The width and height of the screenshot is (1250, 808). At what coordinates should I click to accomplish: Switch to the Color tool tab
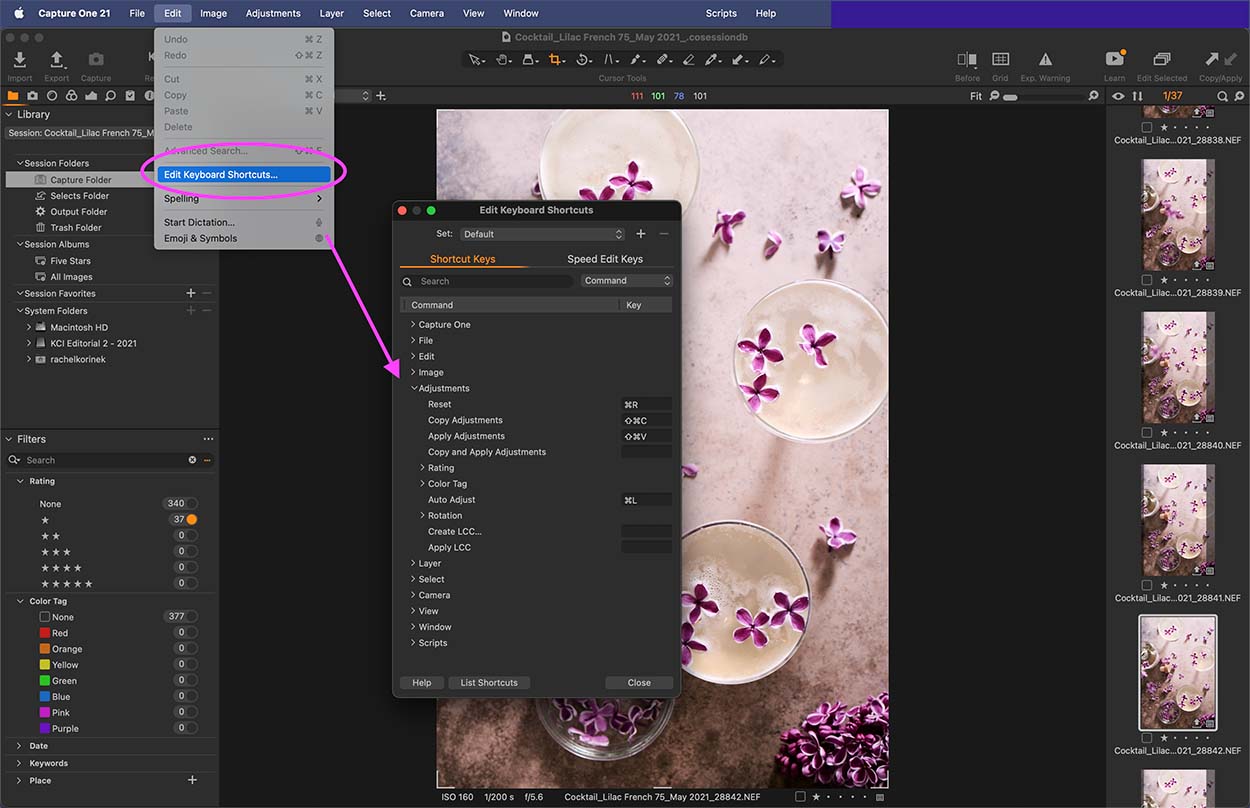coord(71,95)
